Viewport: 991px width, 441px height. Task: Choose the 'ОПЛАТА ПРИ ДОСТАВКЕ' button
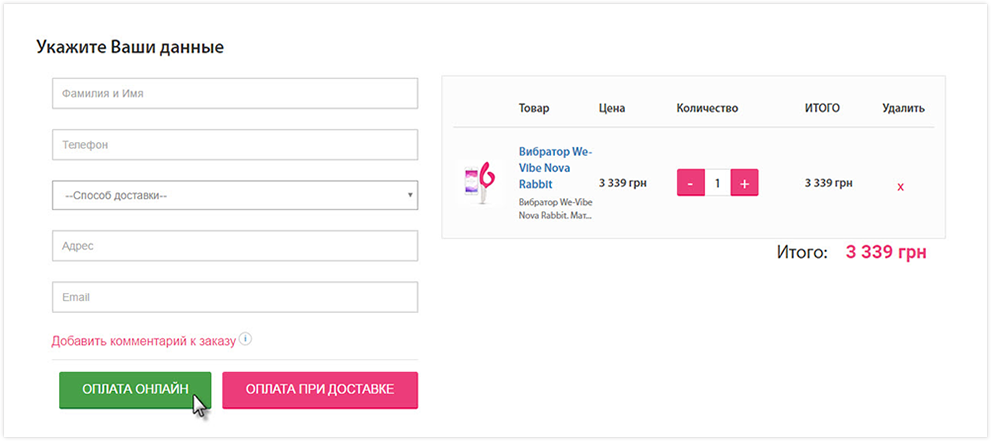coord(320,390)
